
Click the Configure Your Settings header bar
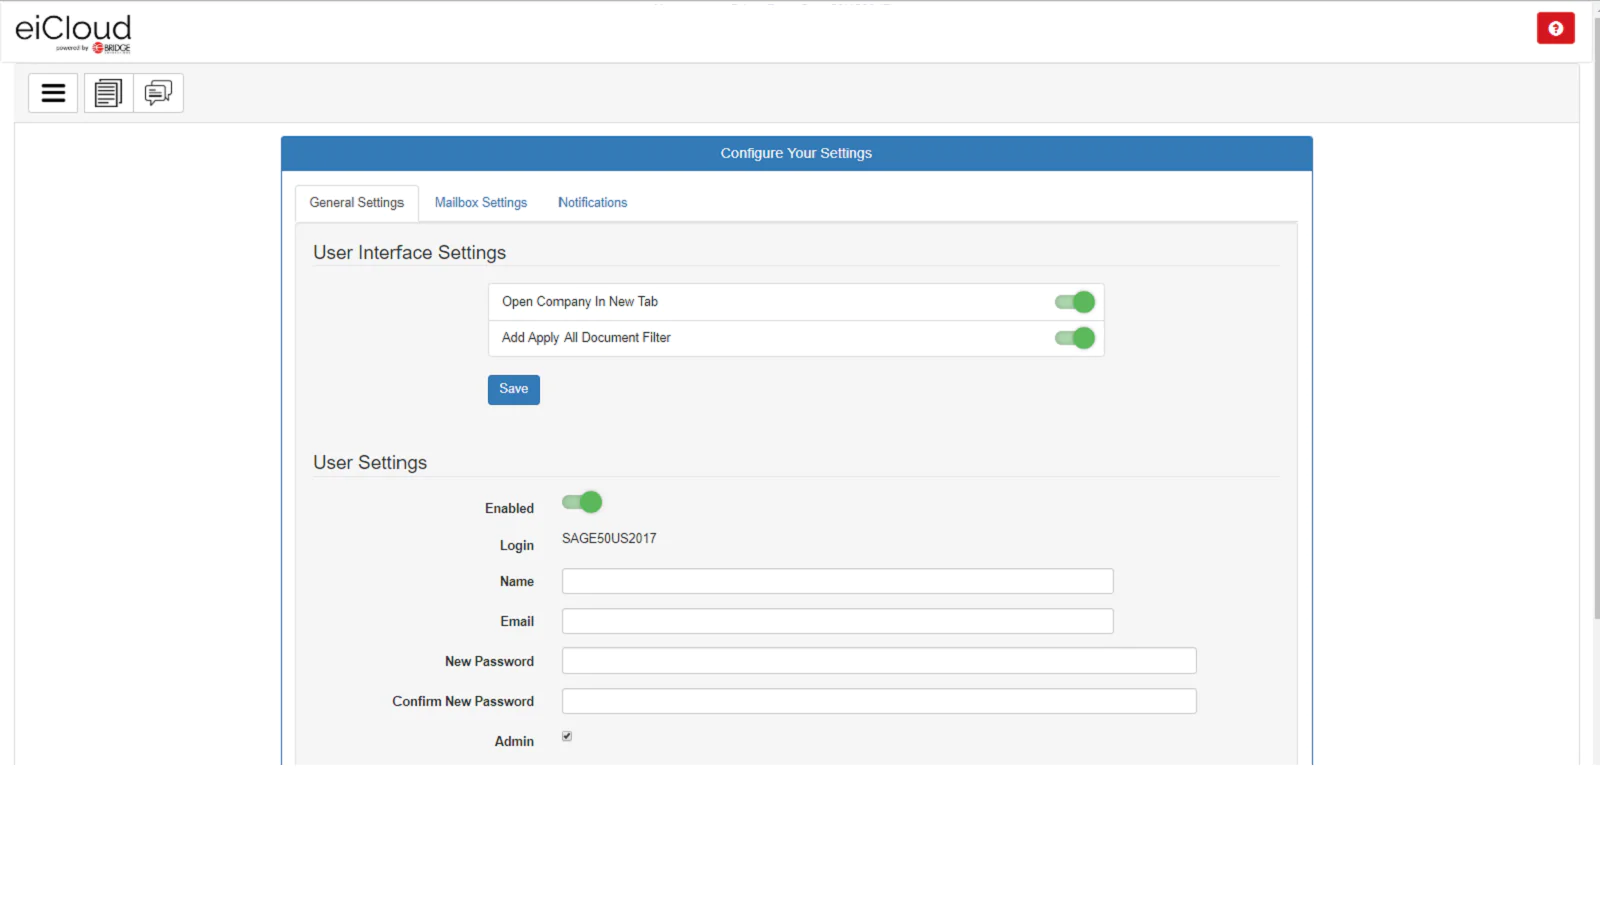(x=796, y=154)
